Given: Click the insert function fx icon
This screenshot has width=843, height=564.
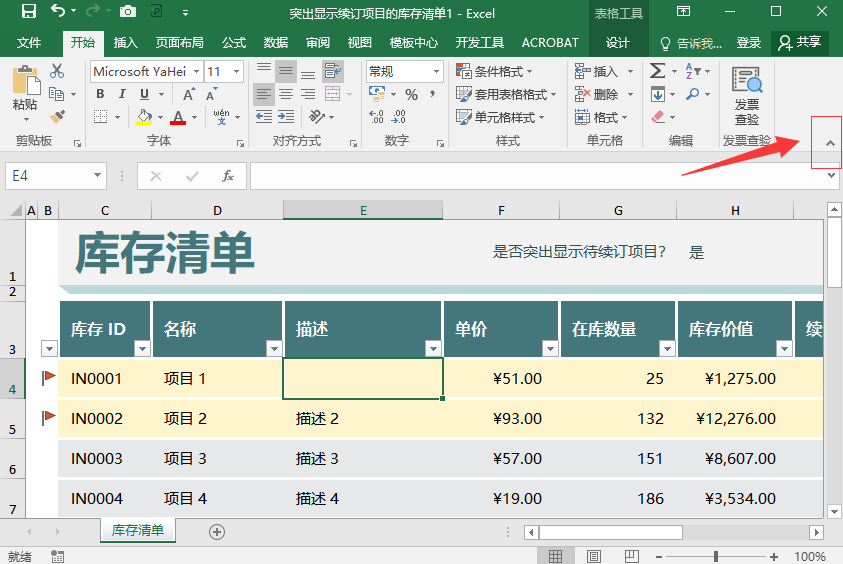Looking at the screenshot, I should pyautogui.click(x=228, y=176).
